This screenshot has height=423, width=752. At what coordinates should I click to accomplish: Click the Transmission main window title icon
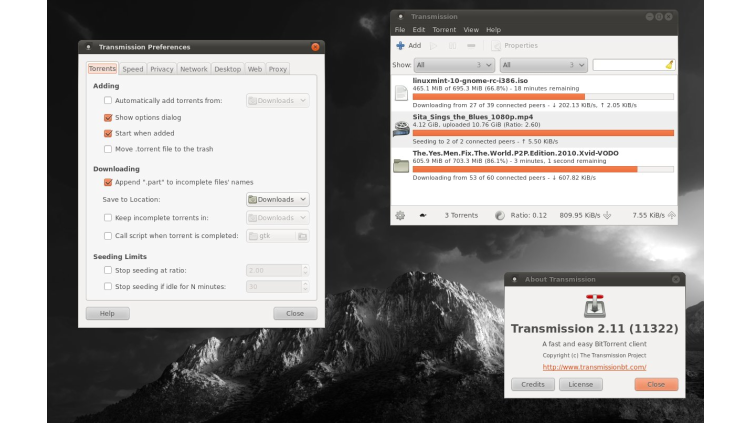tap(400, 16)
